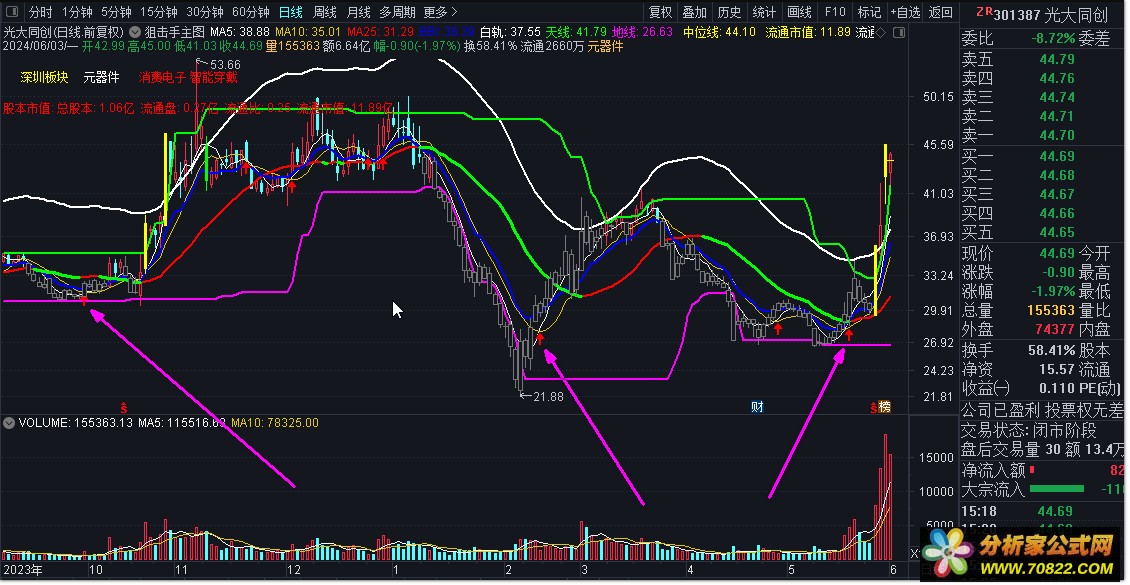Switch to the 15分钟 period tab
This screenshot has width=1130, height=585.
coord(158,12)
